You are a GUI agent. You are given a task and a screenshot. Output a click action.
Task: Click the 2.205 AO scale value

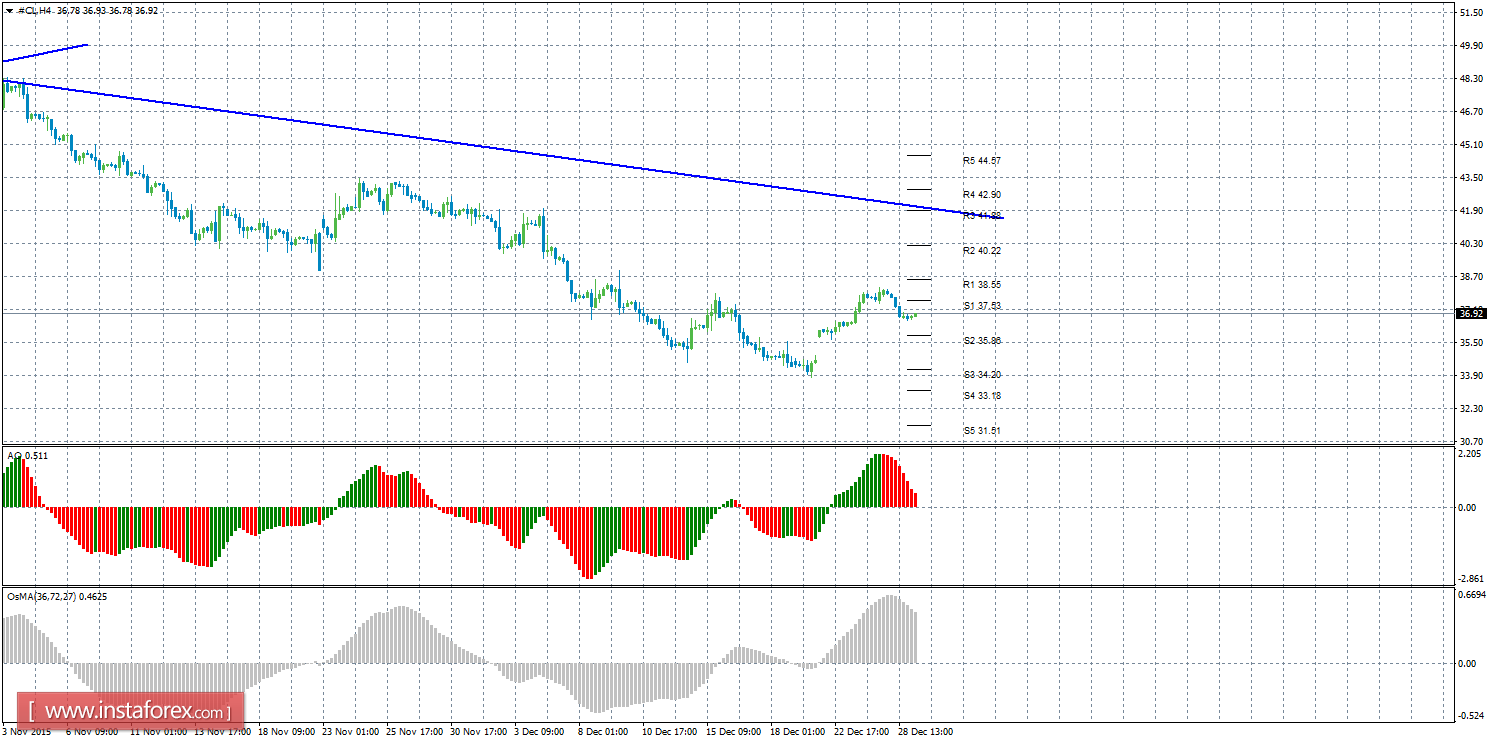[x=1469, y=454]
